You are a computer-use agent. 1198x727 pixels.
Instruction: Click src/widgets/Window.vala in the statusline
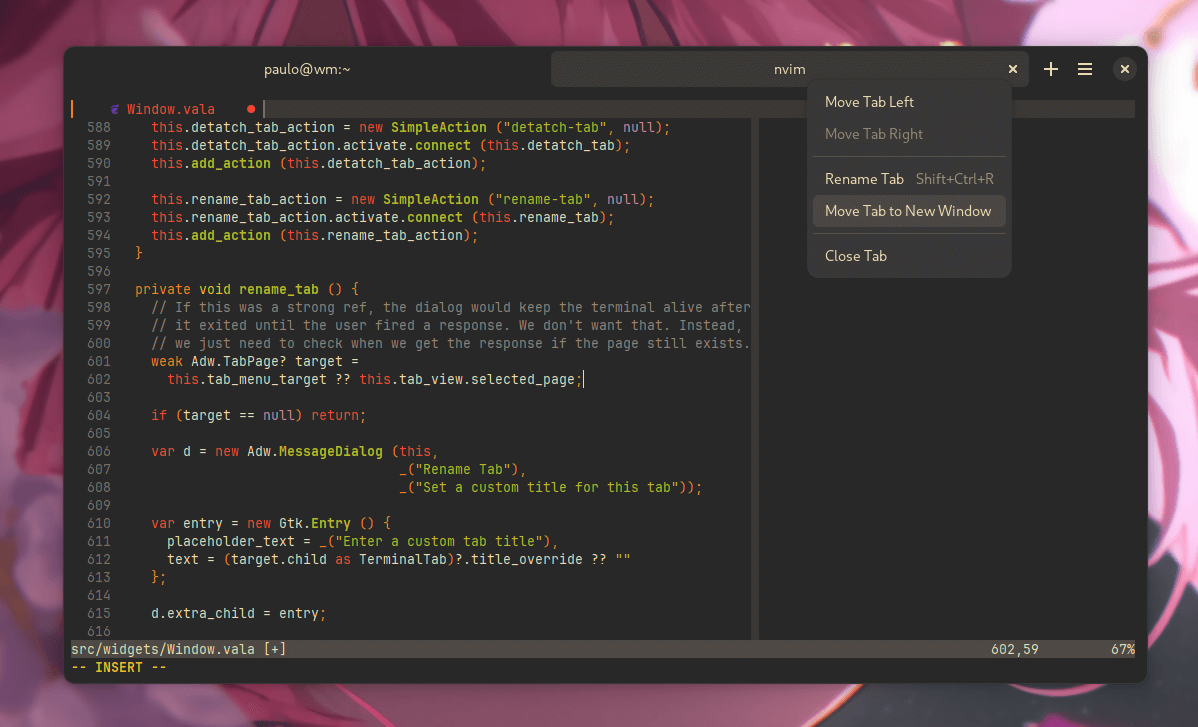tap(168, 648)
